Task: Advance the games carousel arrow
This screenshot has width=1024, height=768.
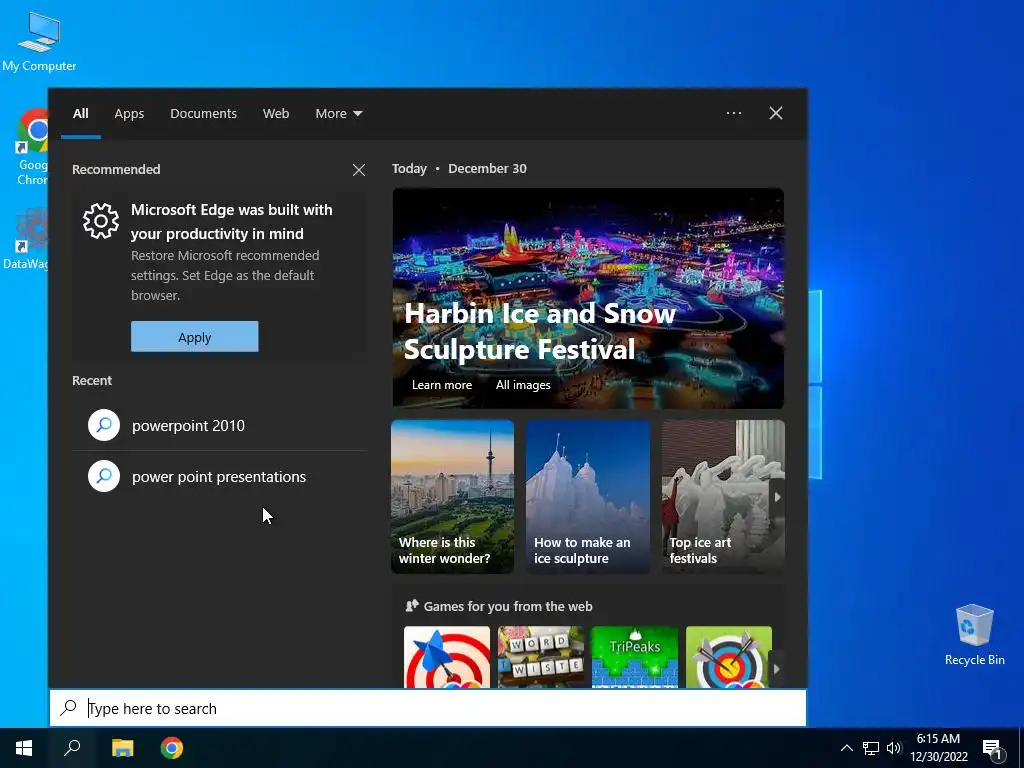Action: coord(777,669)
